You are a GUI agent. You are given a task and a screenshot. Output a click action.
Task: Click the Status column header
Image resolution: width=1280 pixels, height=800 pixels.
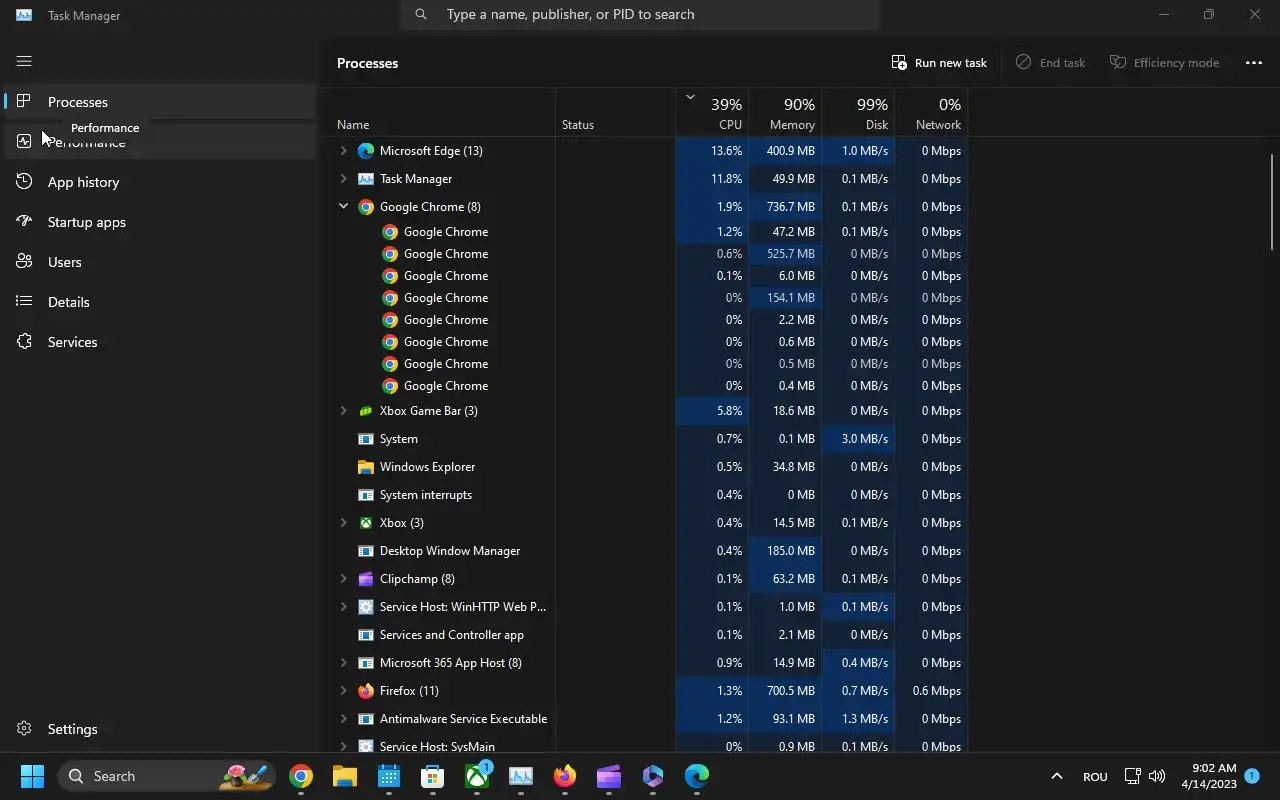[616, 114]
